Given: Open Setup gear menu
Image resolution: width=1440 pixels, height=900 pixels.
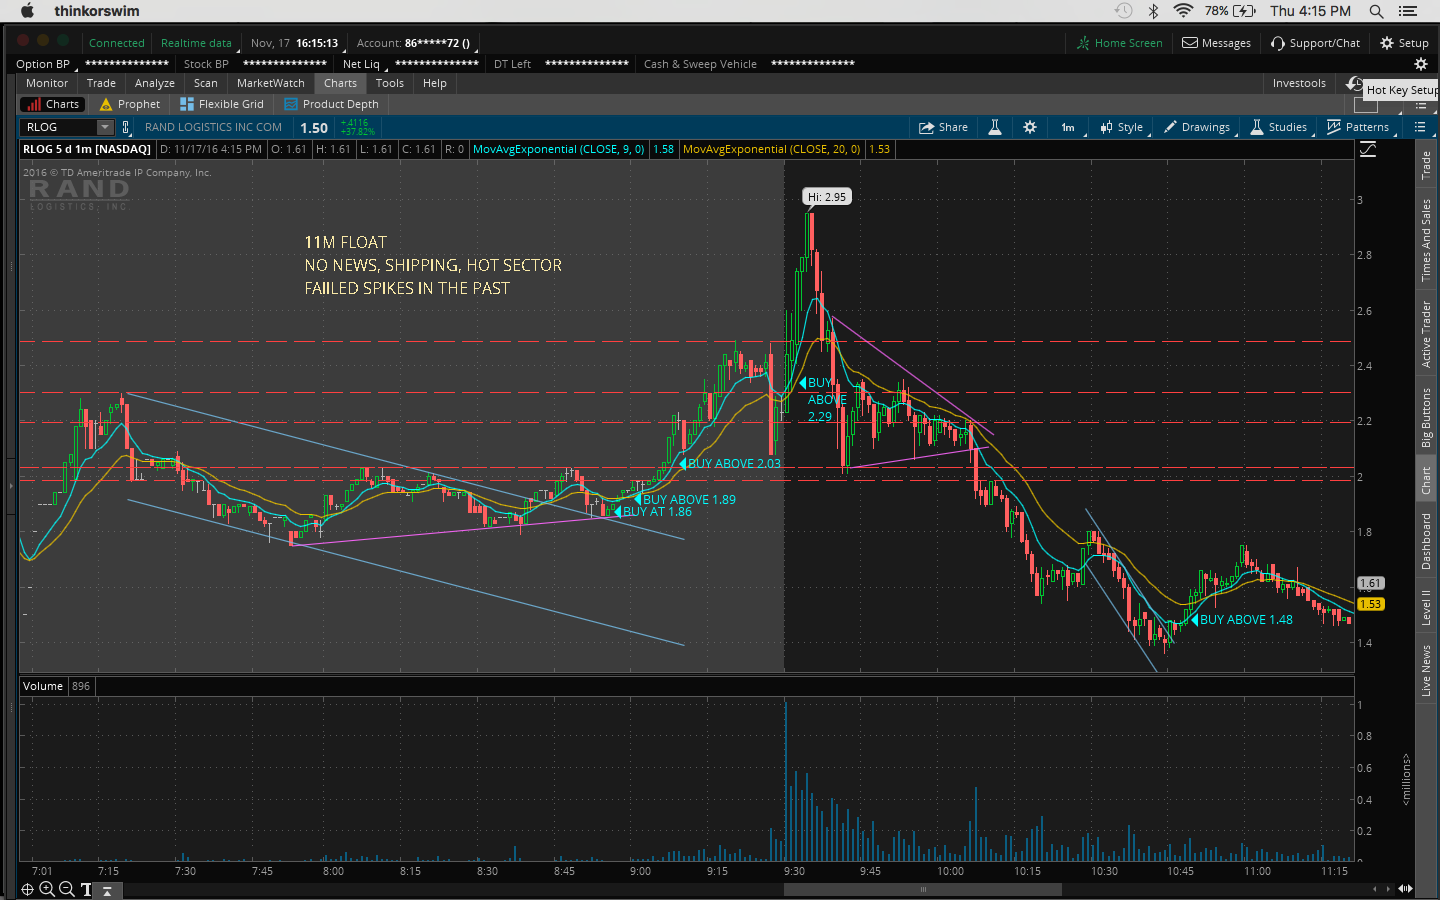Looking at the screenshot, I should click(1405, 43).
